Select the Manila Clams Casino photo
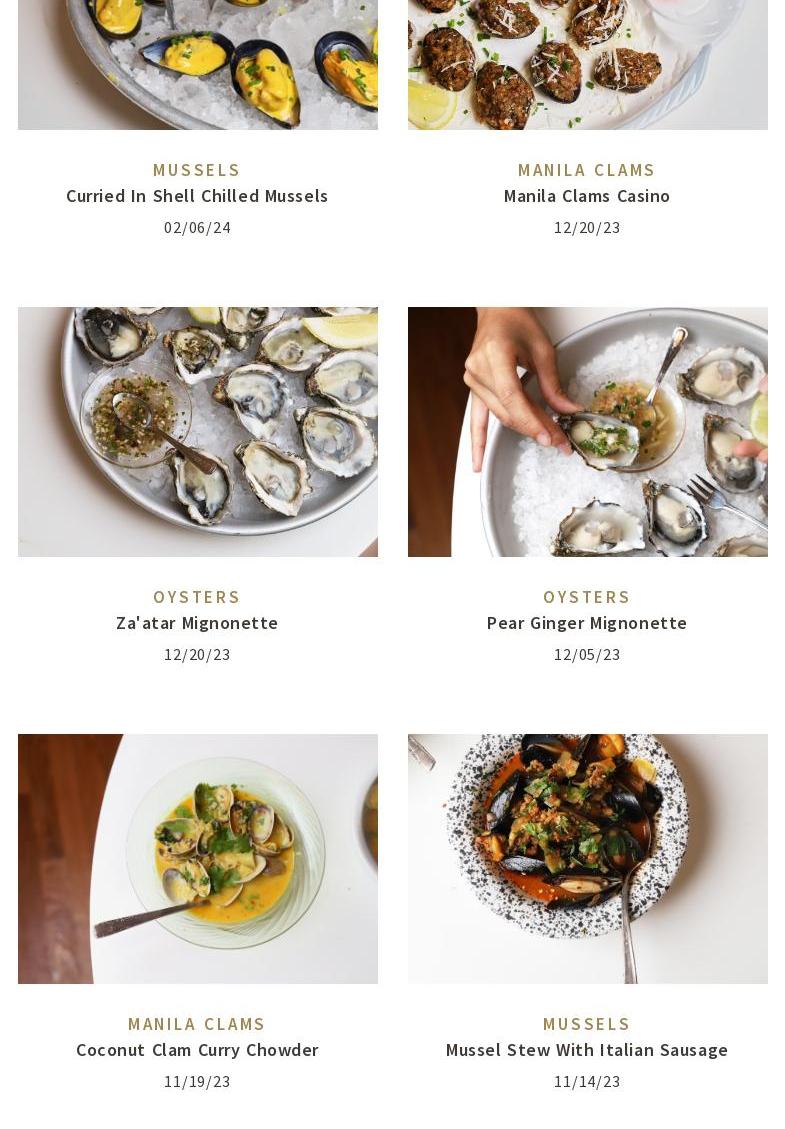The height and width of the screenshot is (1129, 785). click(x=587, y=65)
